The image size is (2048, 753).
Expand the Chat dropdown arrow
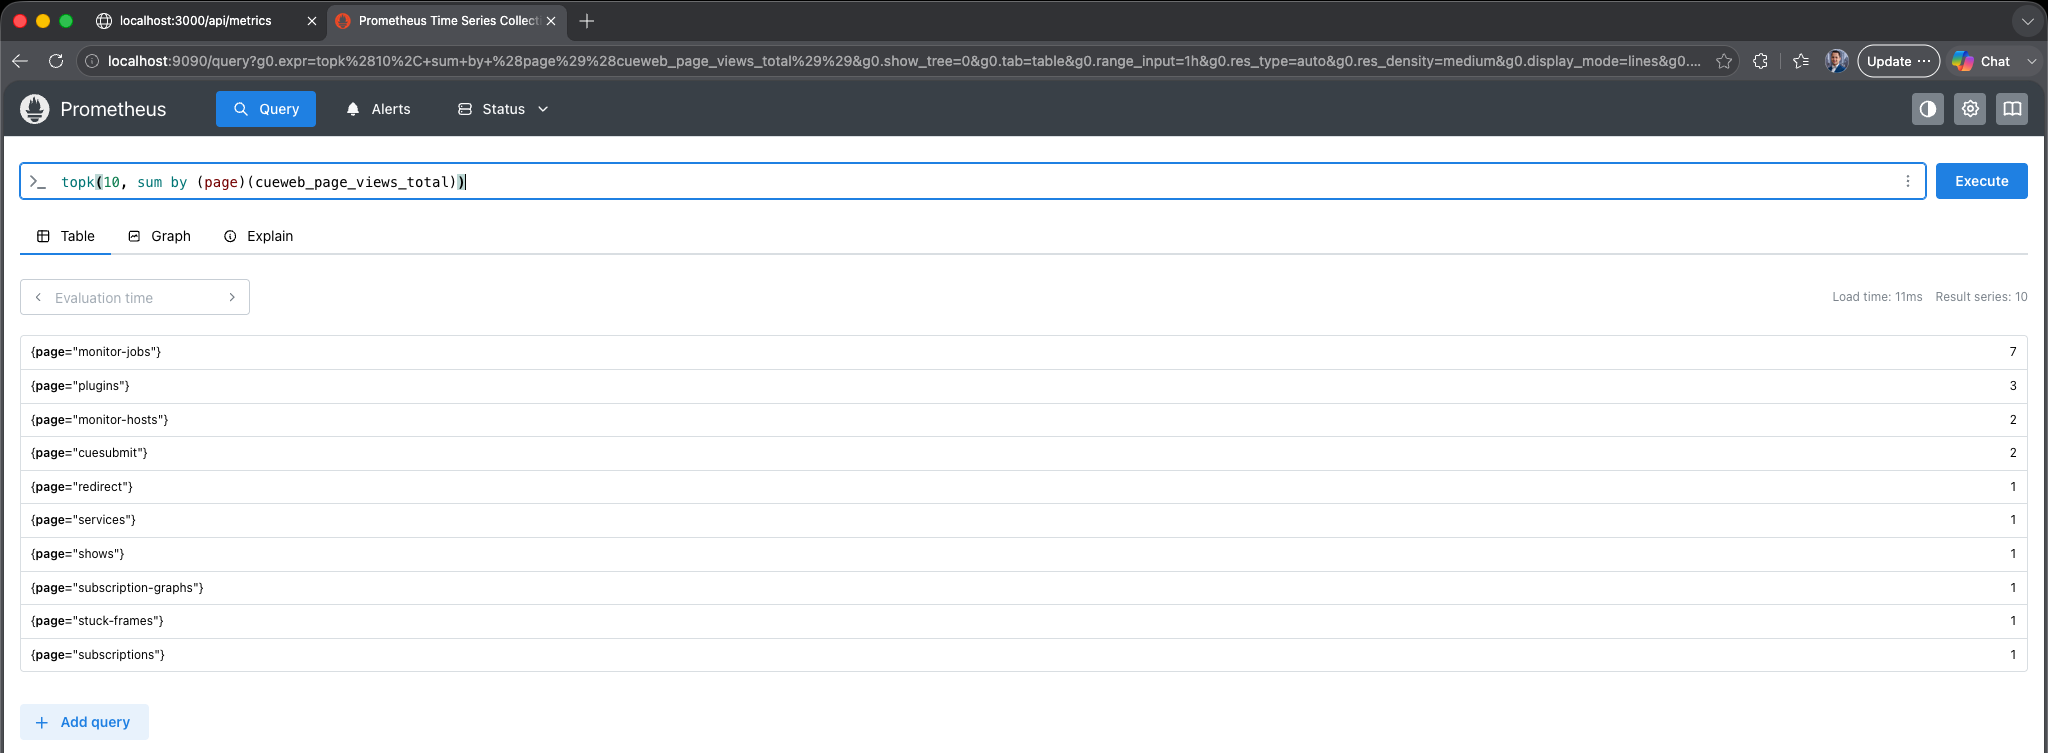(2032, 61)
